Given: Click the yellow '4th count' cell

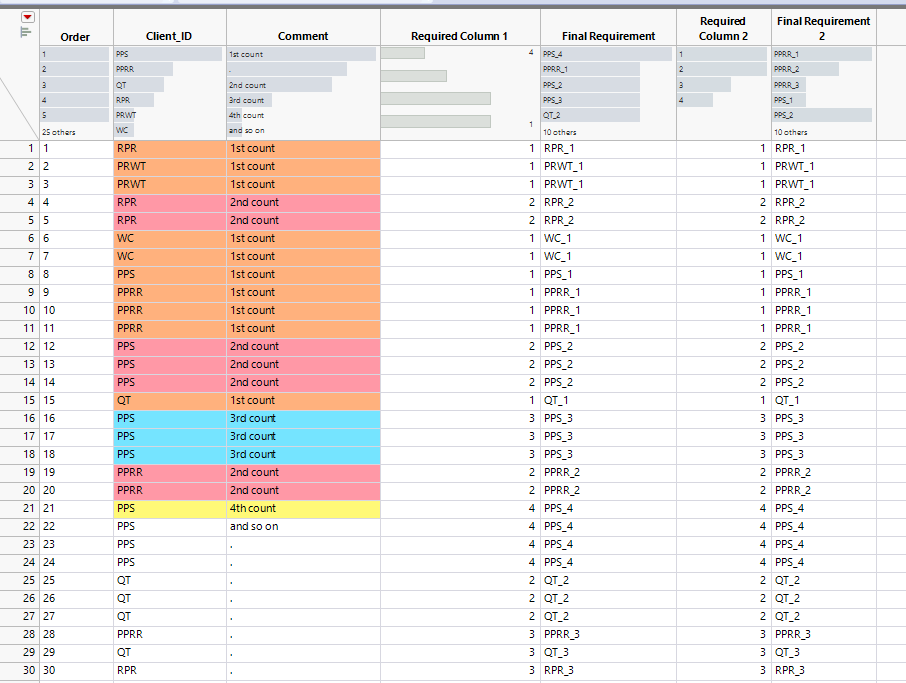Looking at the screenshot, I should tap(303, 508).
